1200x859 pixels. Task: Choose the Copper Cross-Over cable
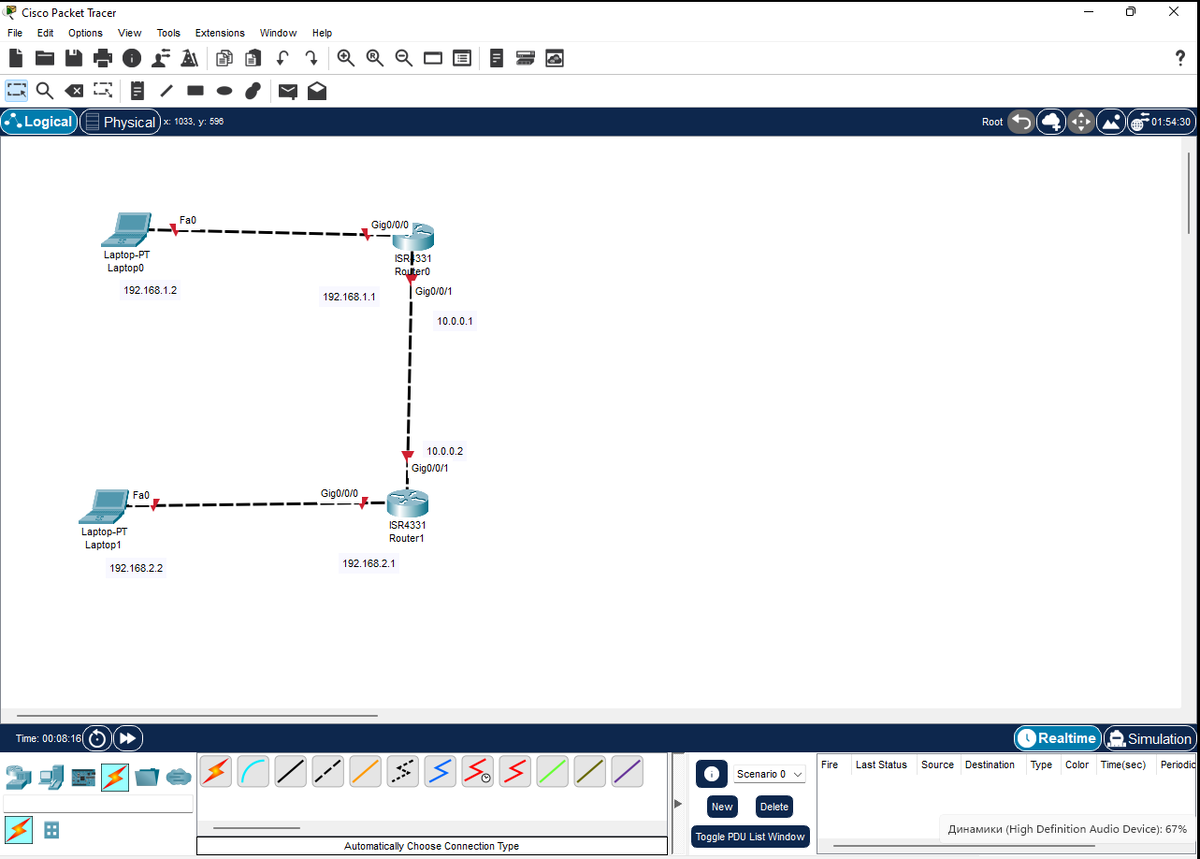click(328, 771)
